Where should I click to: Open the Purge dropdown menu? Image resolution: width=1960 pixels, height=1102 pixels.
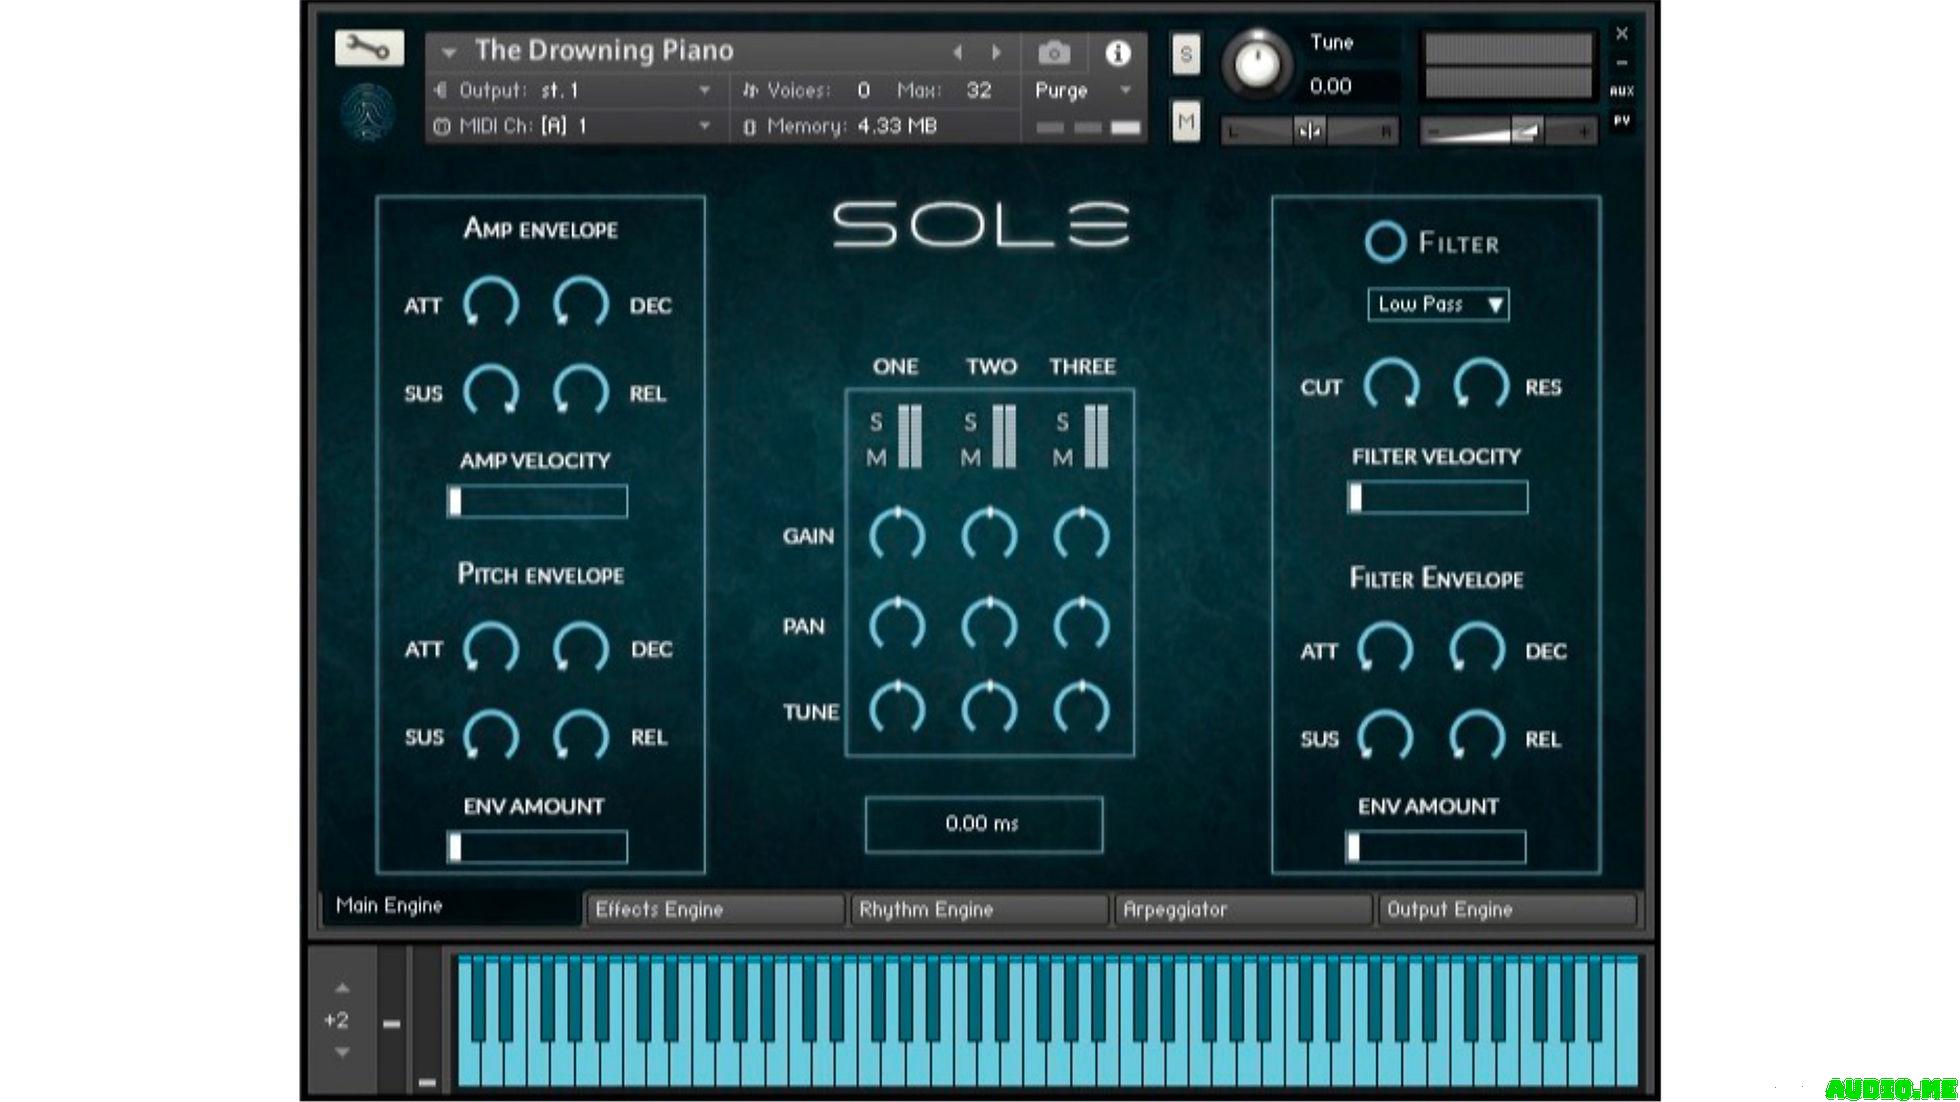point(1082,91)
